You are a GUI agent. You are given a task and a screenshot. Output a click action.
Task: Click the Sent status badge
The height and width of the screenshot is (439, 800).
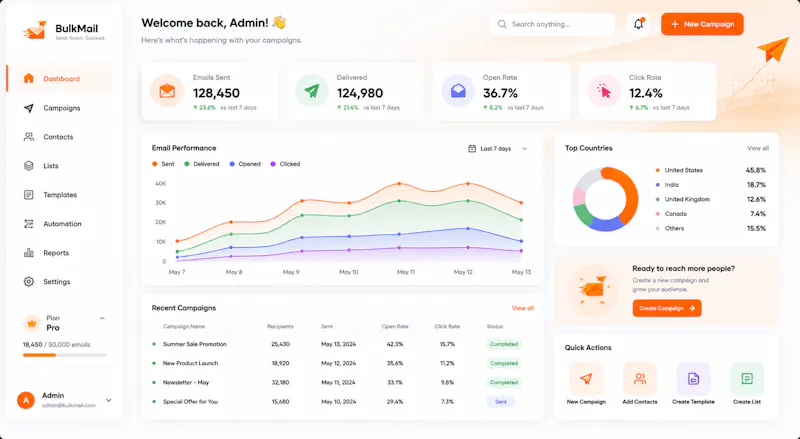(501, 402)
